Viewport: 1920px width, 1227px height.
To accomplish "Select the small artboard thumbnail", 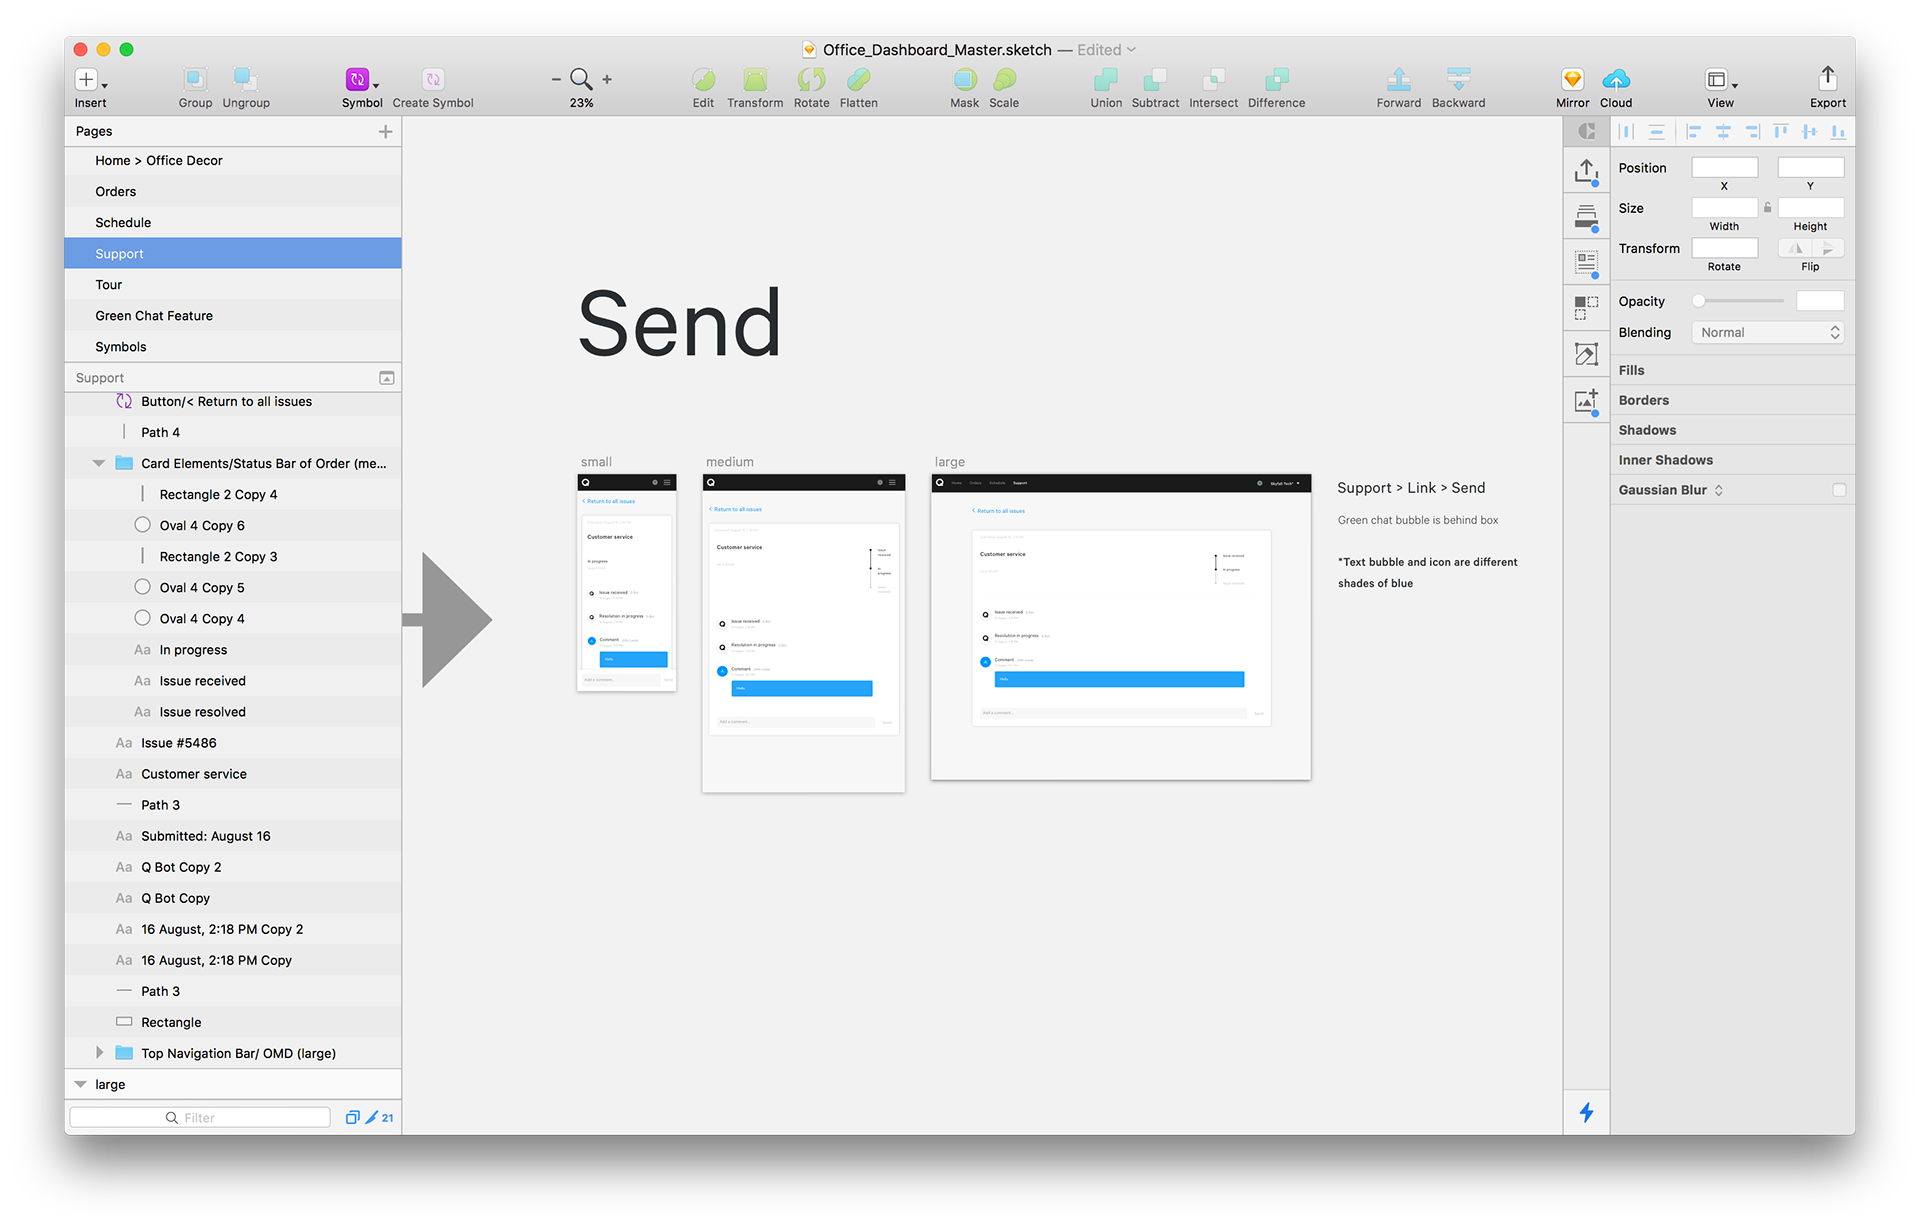I will [627, 582].
